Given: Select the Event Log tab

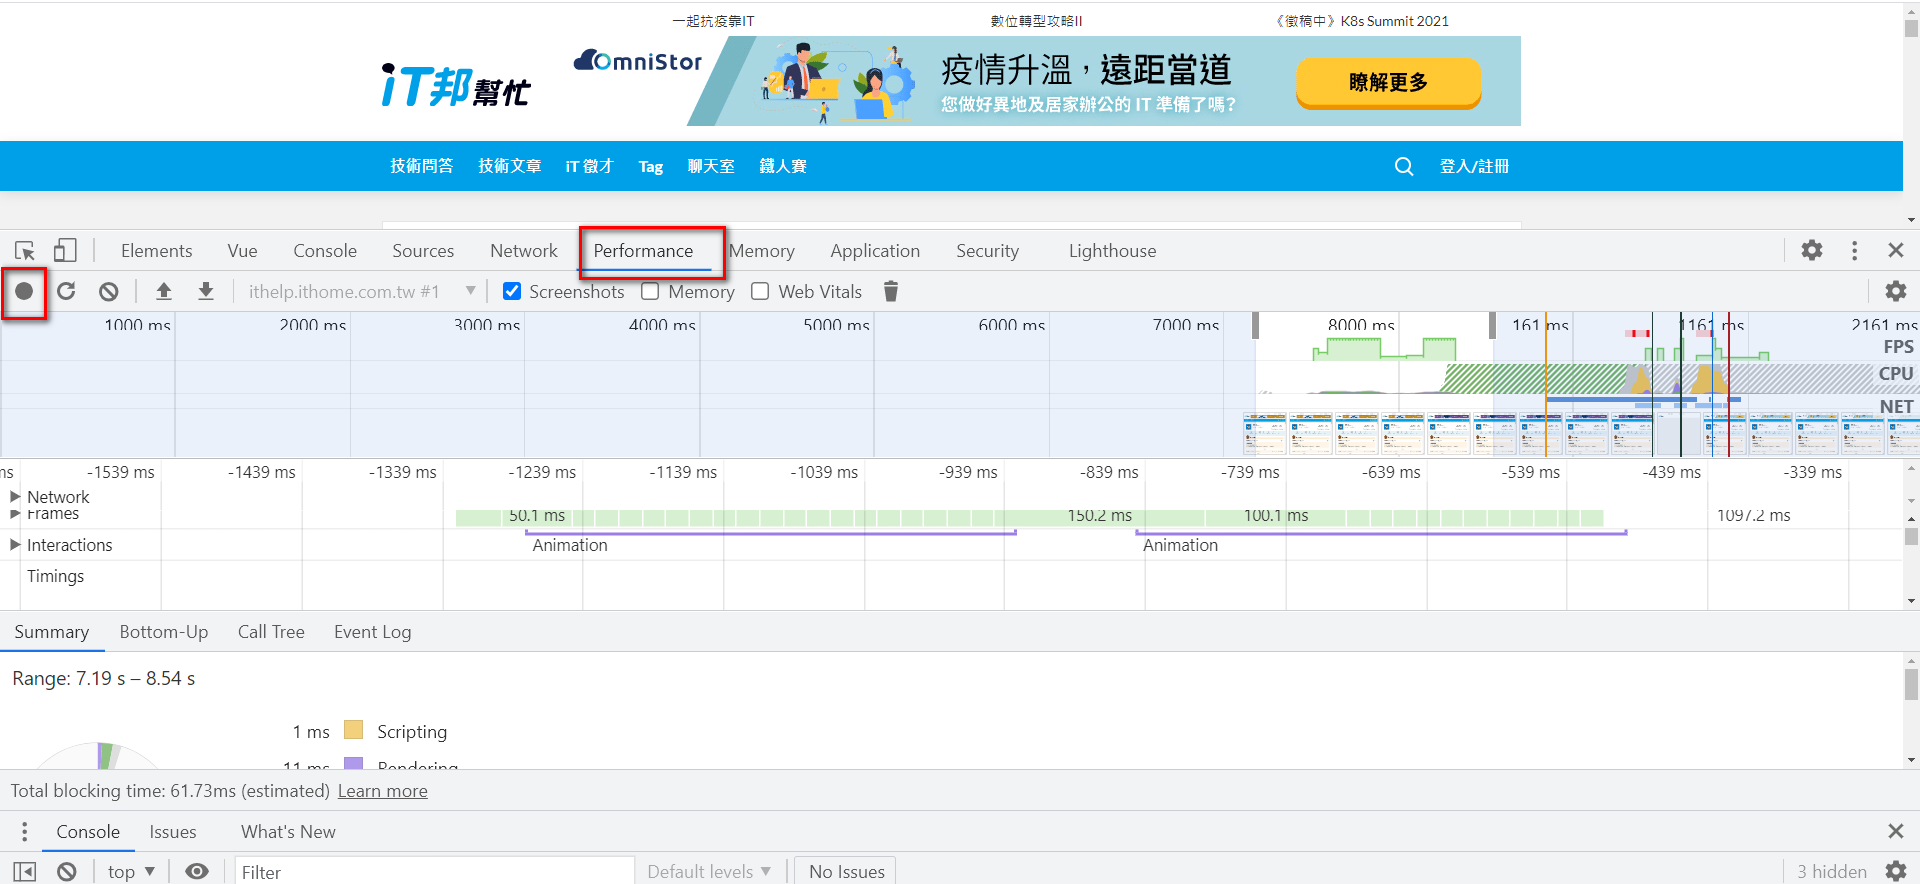Looking at the screenshot, I should [373, 632].
